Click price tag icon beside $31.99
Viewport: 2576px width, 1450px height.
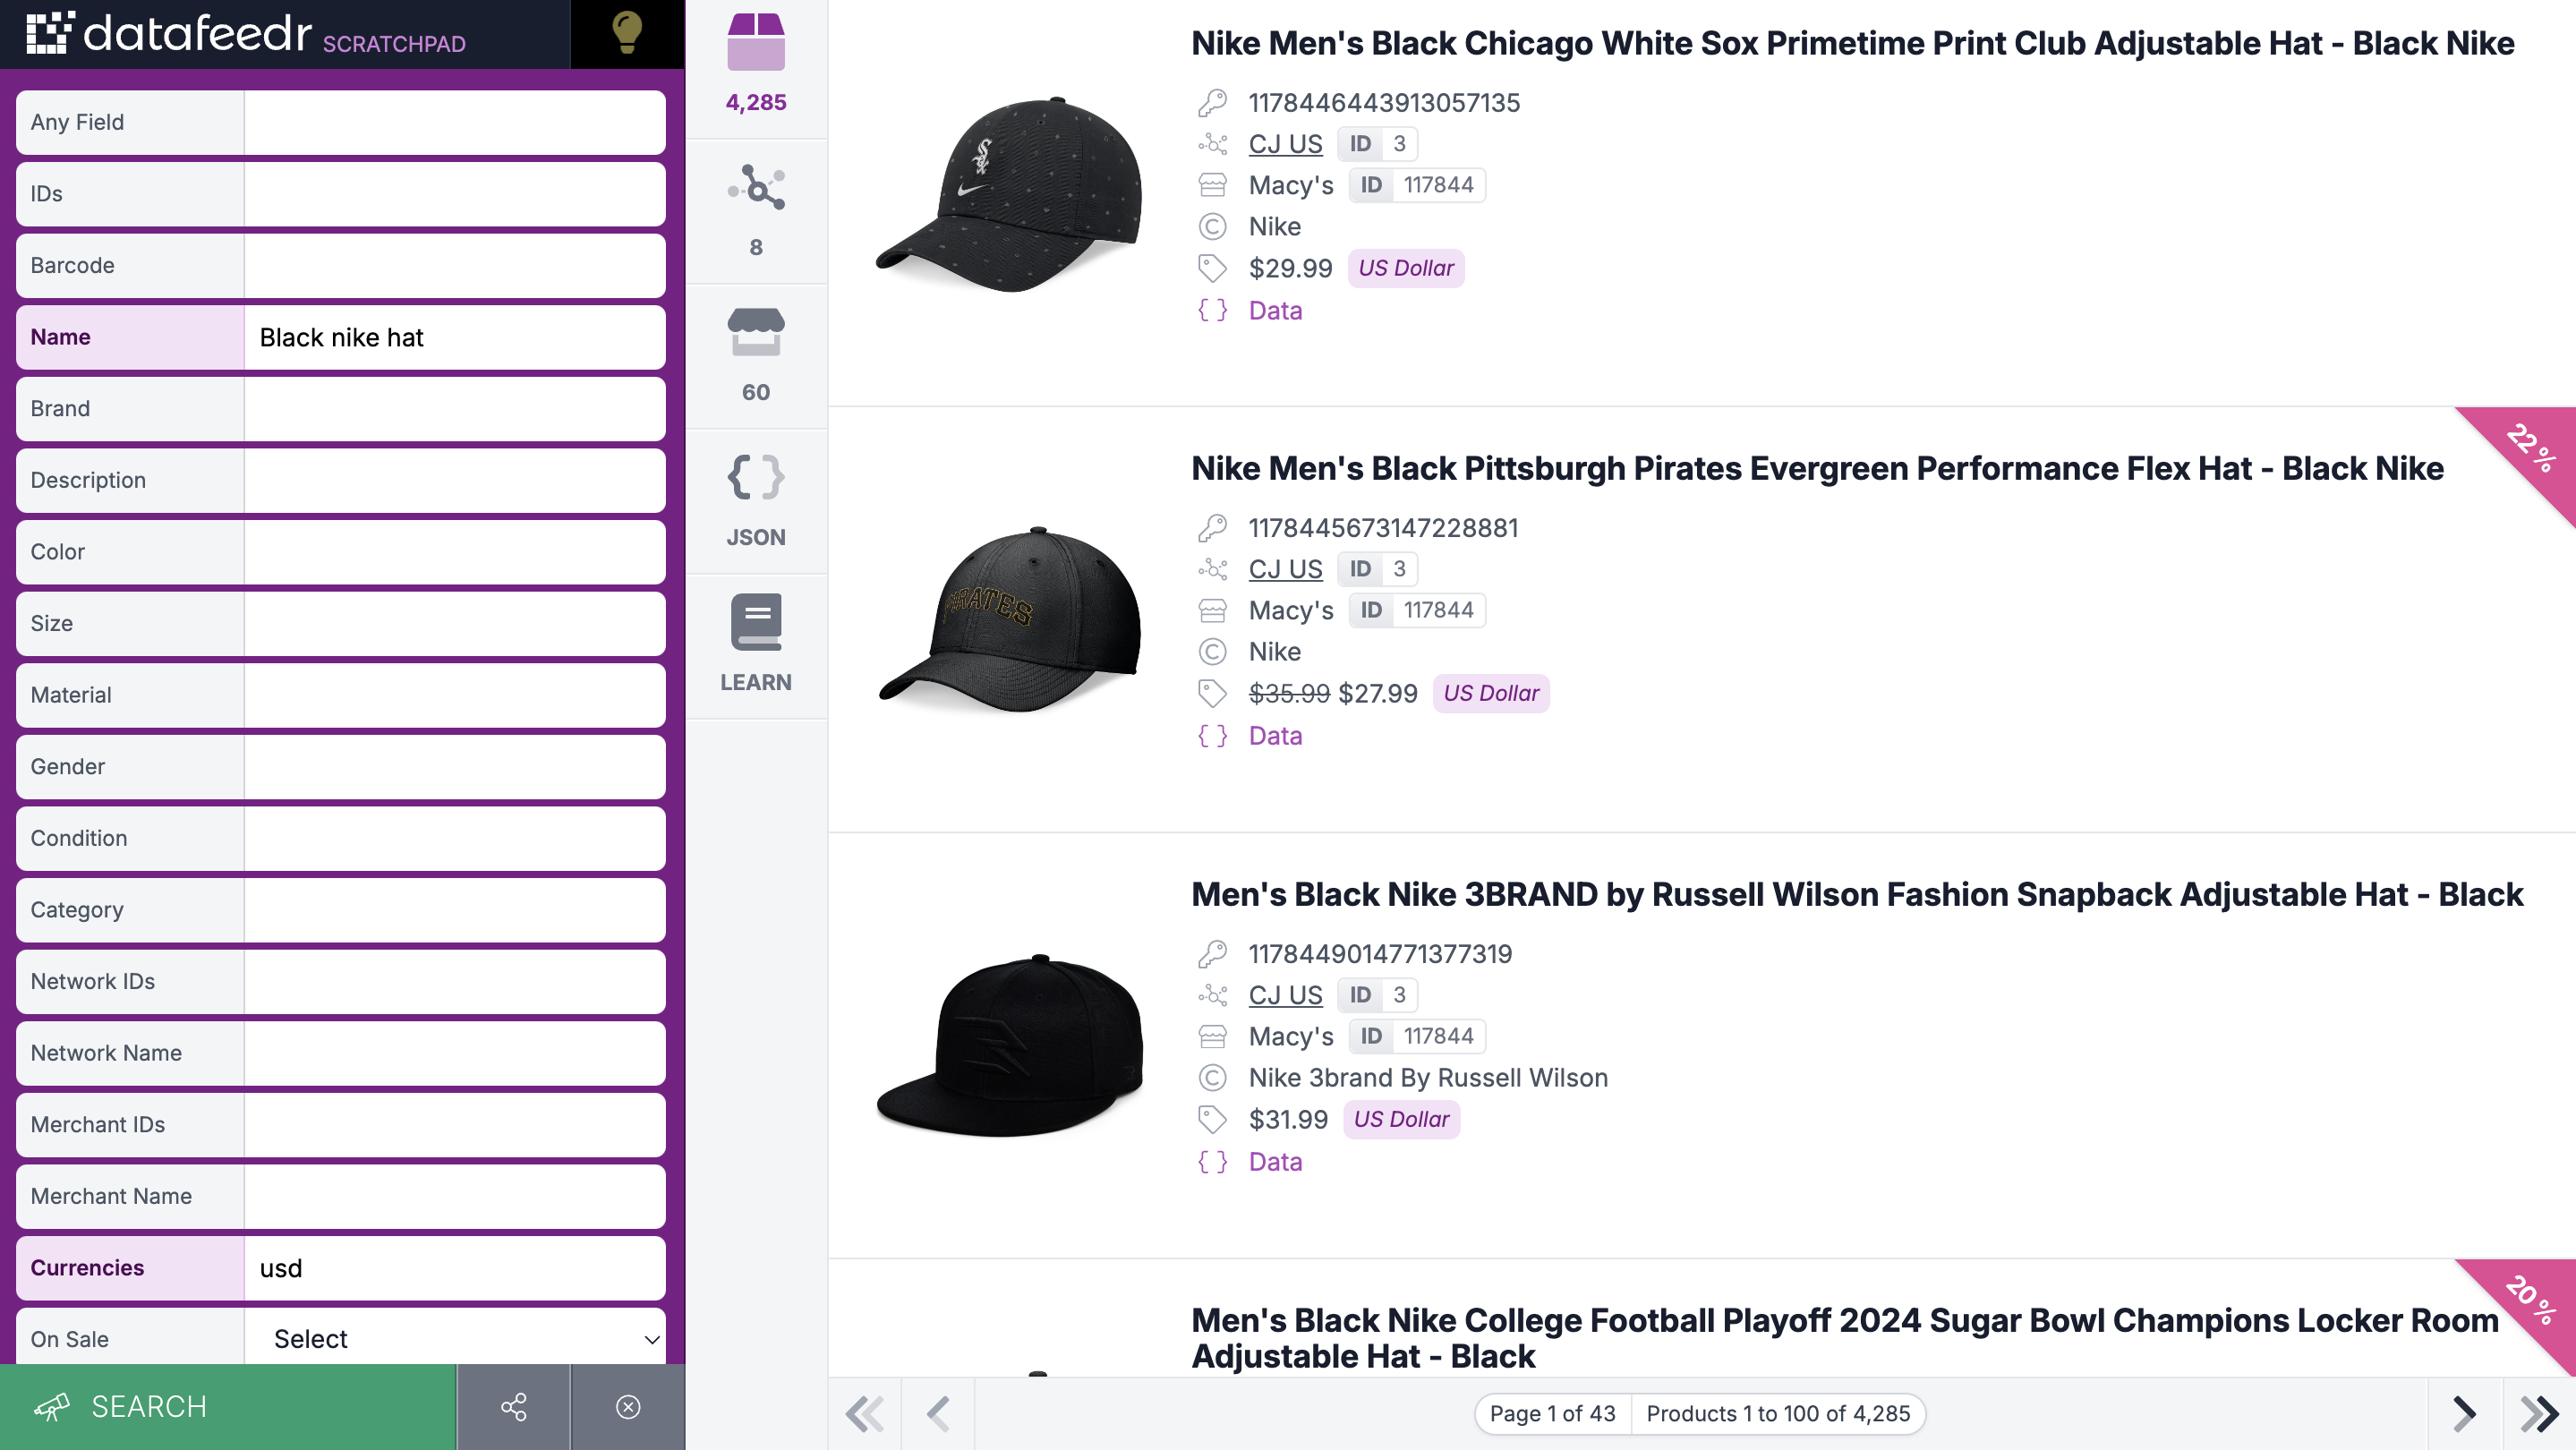click(x=1212, y=1119)
